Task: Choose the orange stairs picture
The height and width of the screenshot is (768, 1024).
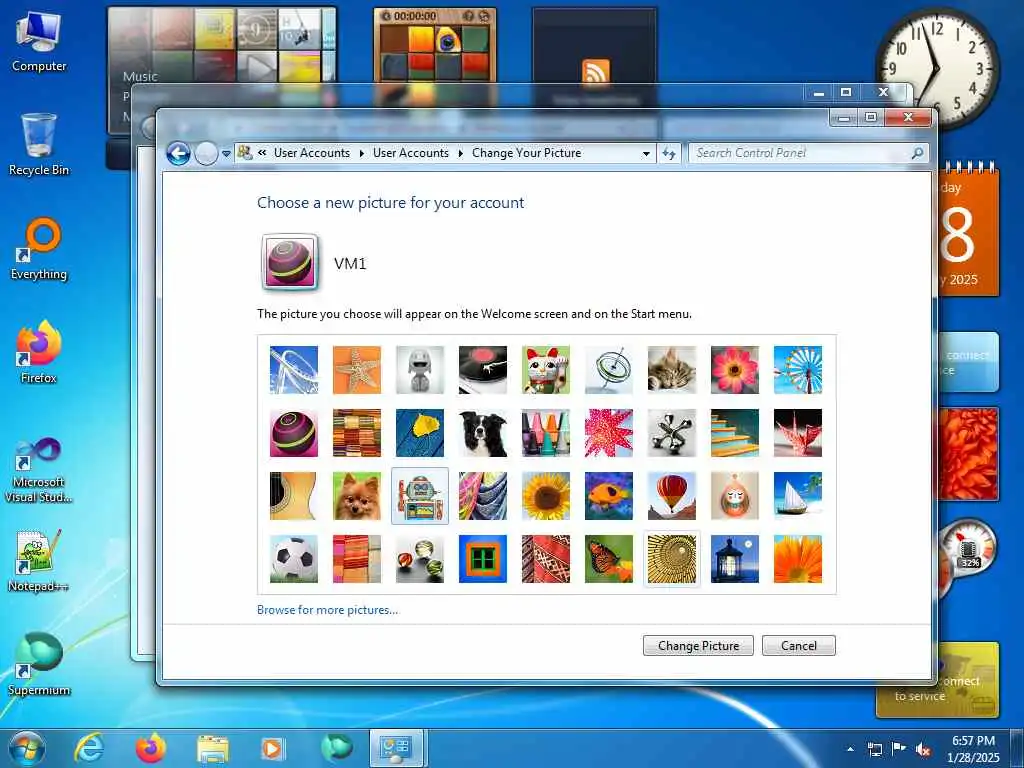Action: click(x=735, y=433)
